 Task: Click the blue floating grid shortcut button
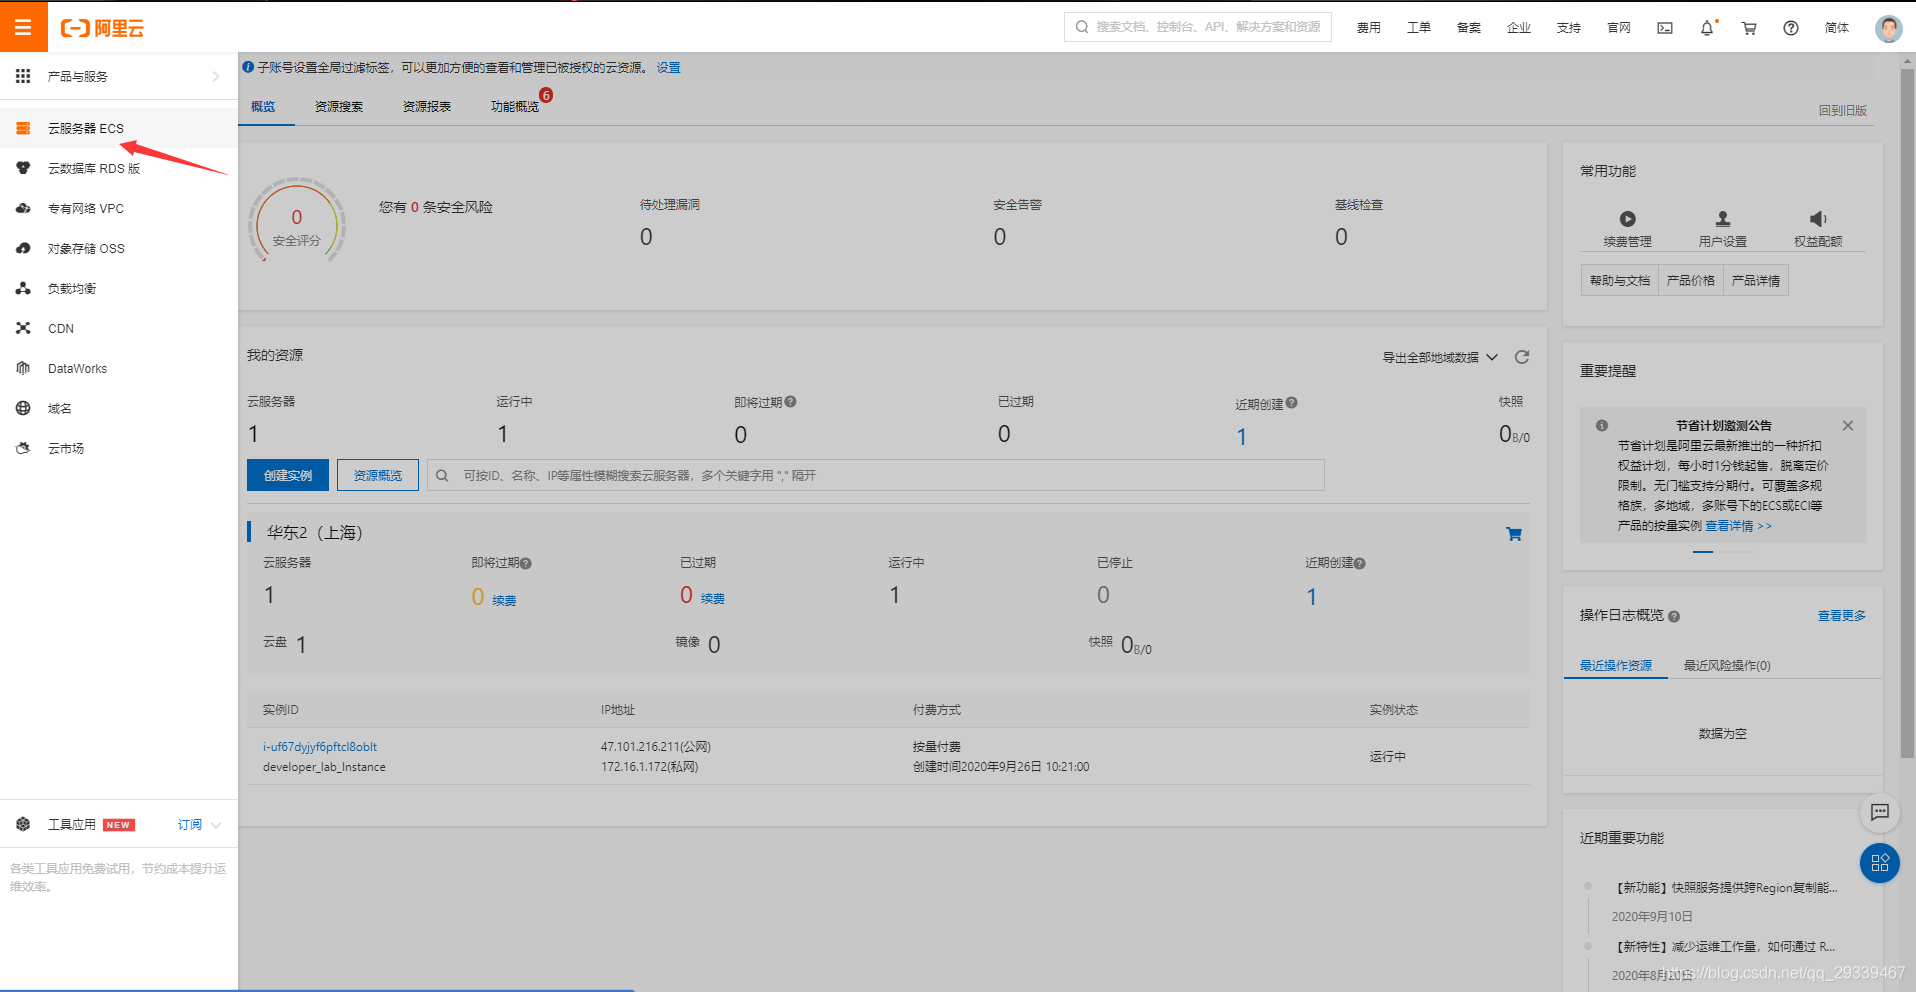click(x=1880, y=863)
